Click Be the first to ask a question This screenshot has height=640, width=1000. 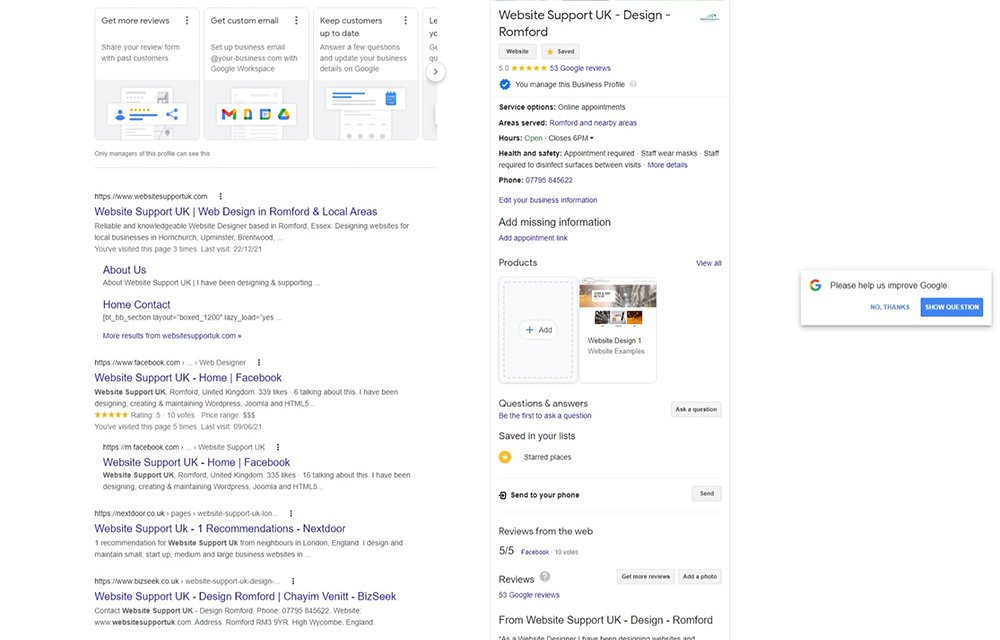(545, 415)
